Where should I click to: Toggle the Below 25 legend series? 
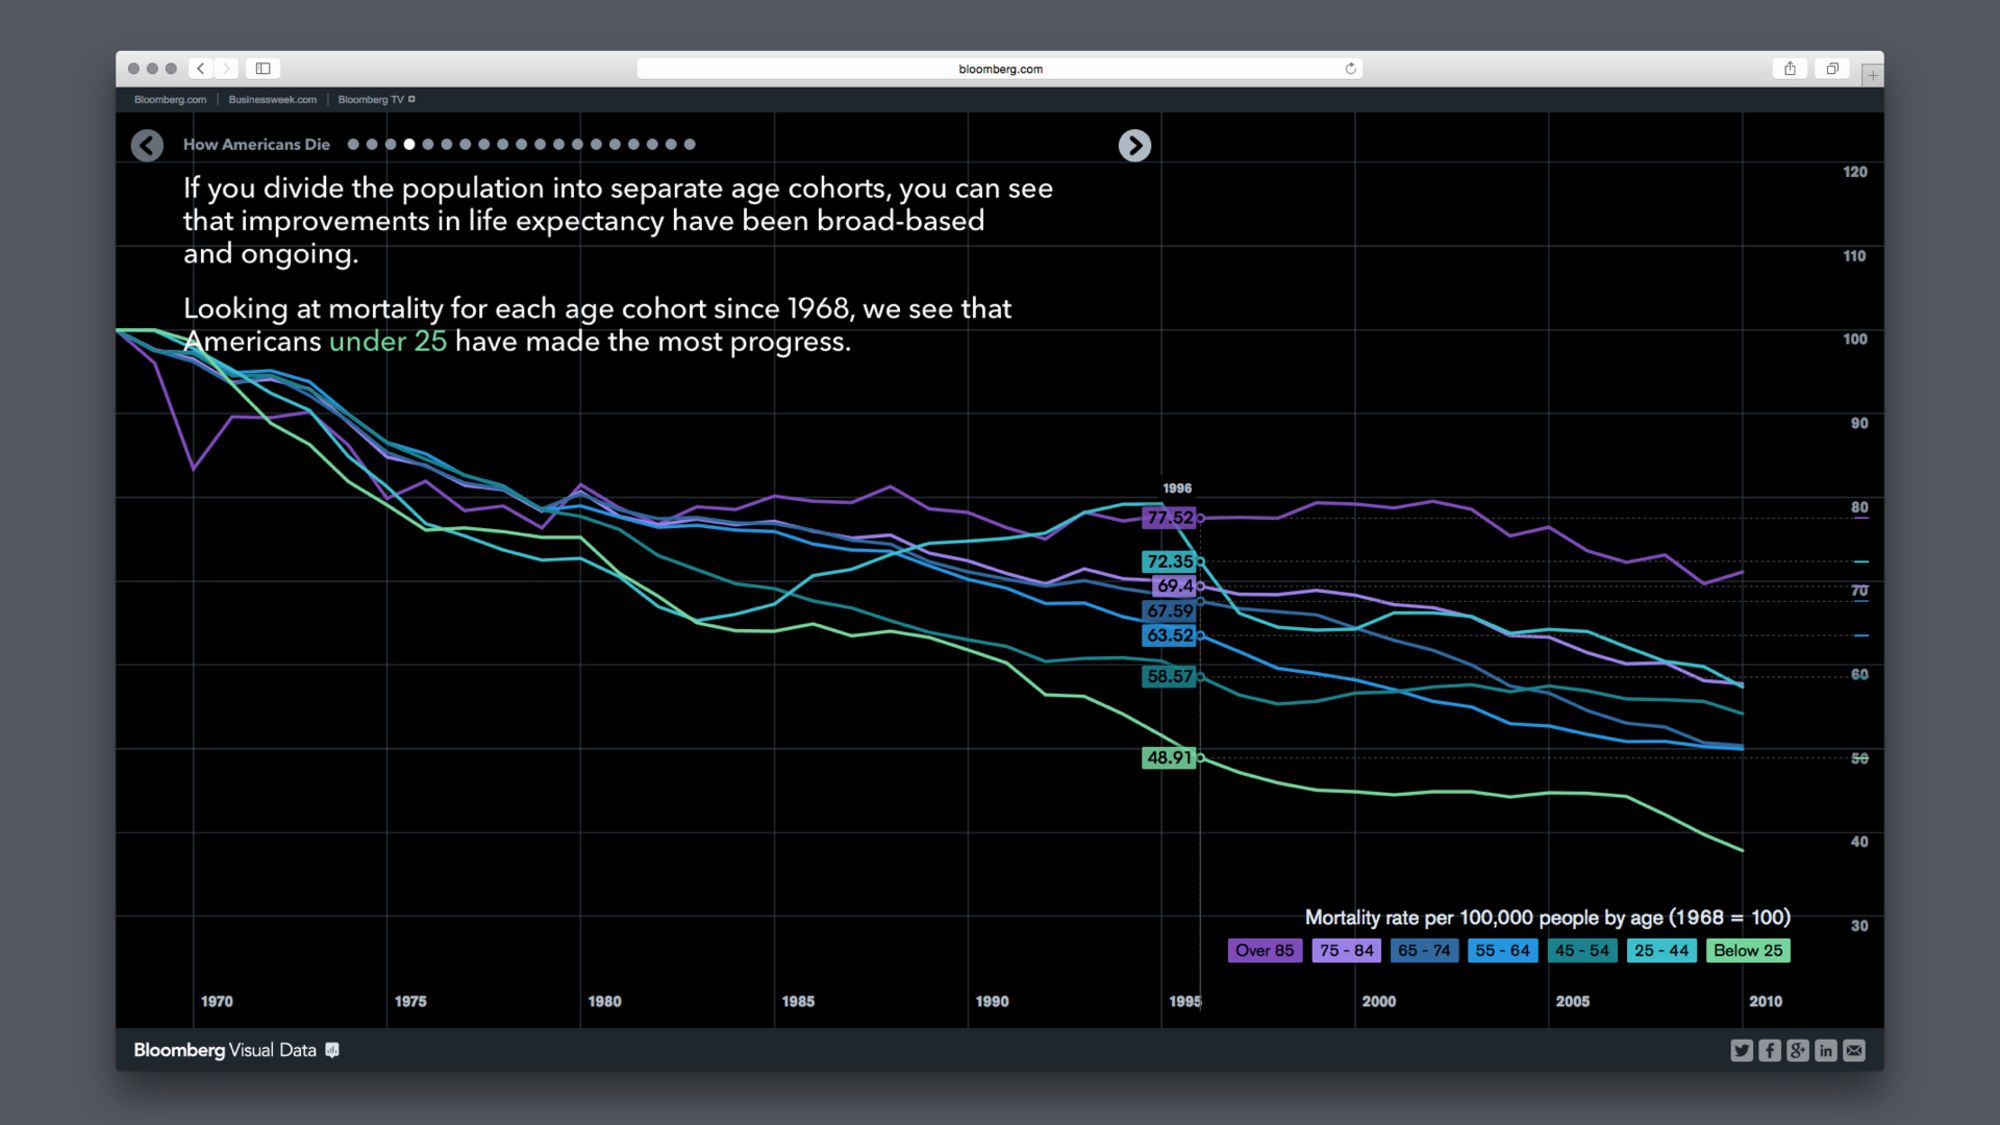pos(1747,951)
